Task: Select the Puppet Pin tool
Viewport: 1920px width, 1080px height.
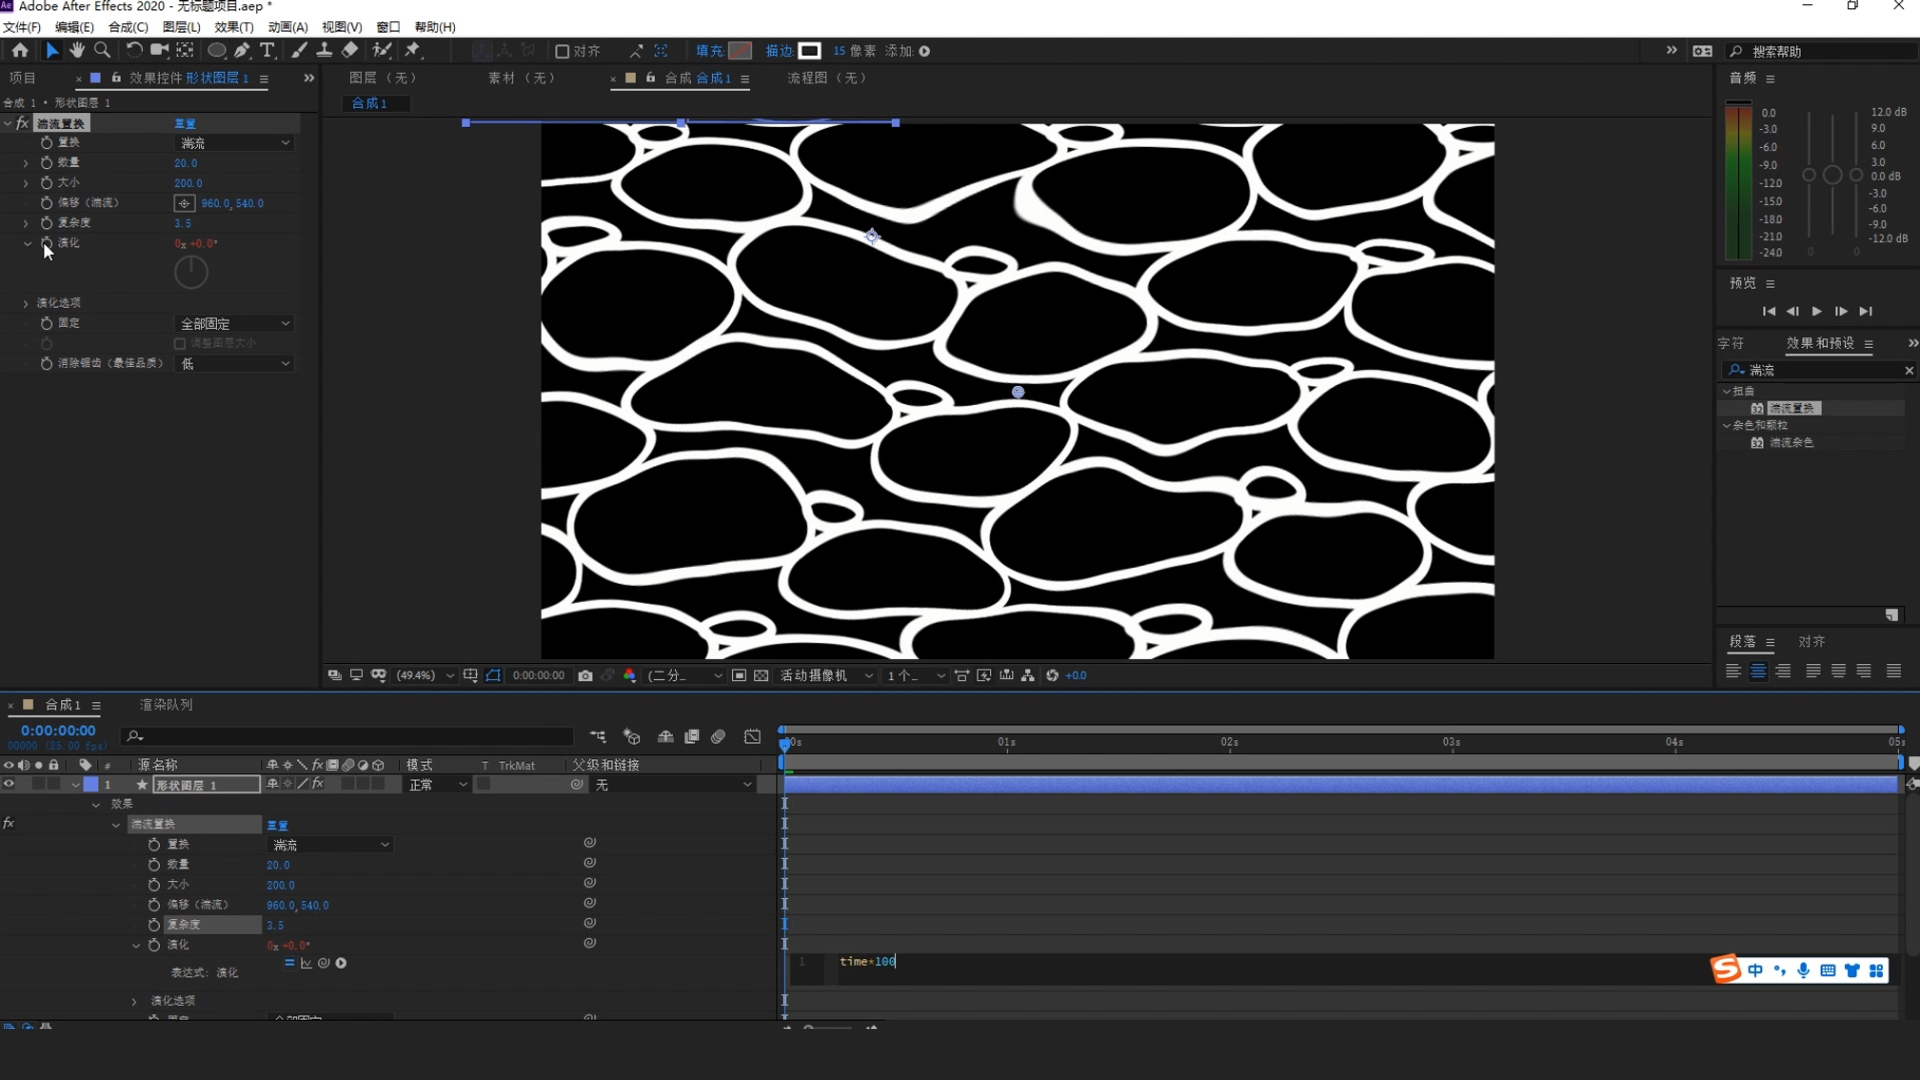Action: tap(412, 50)
